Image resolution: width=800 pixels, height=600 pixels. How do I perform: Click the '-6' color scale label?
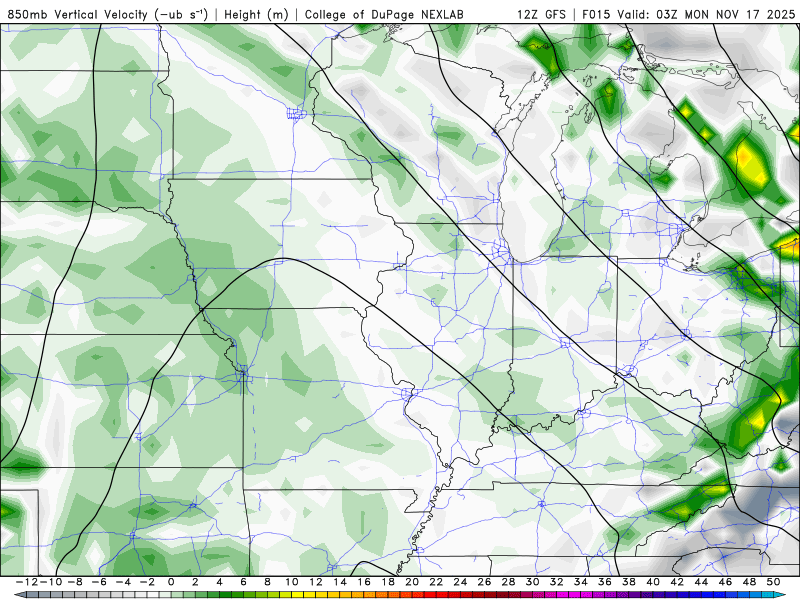click(99, 582)
